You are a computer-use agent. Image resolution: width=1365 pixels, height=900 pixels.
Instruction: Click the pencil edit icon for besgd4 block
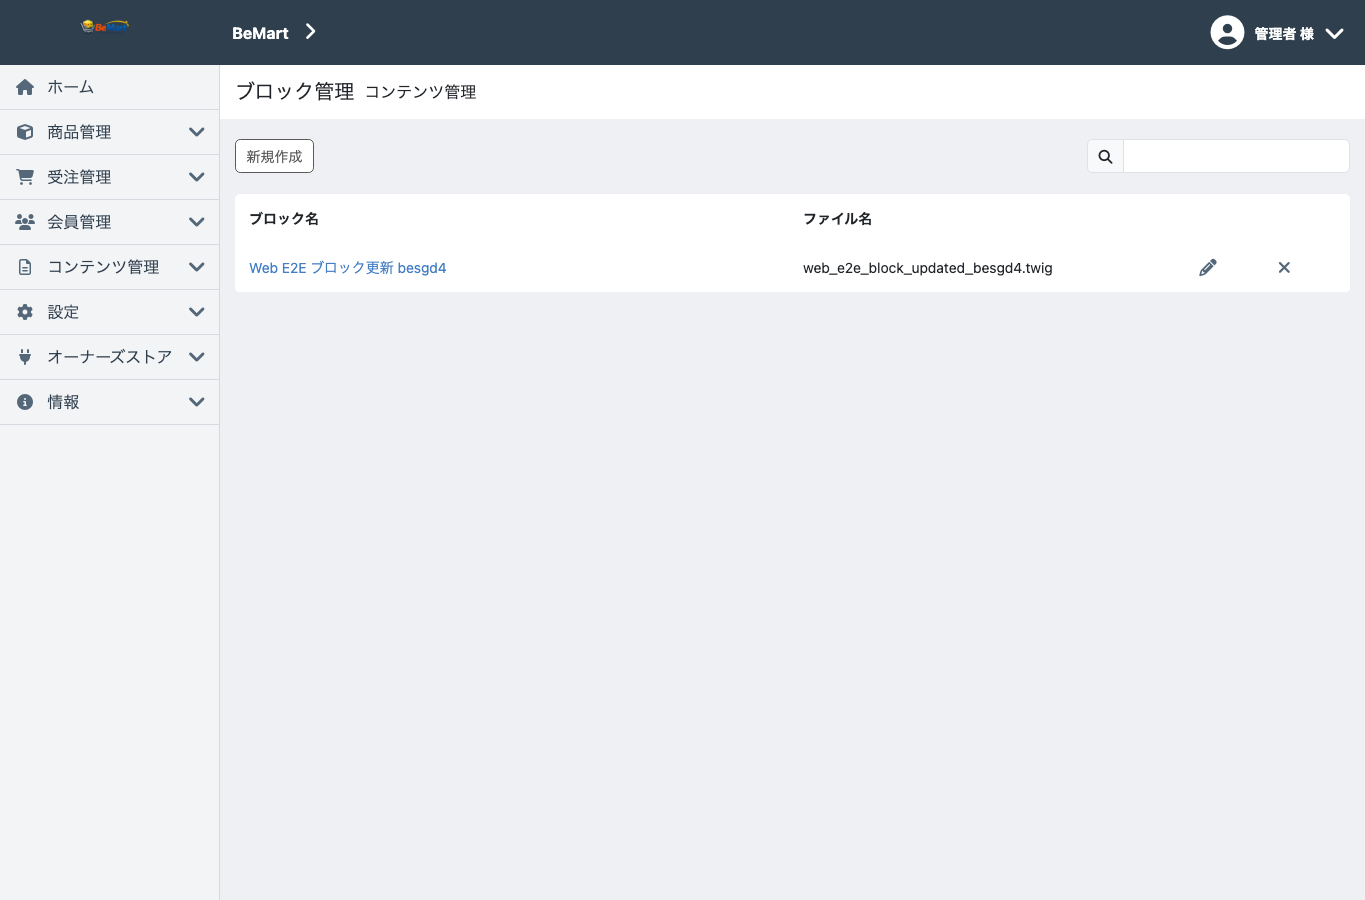point(1208,268)
